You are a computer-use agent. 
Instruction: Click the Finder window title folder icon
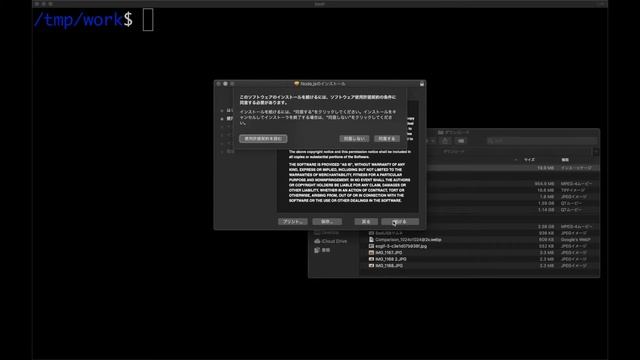pos(440,132)
